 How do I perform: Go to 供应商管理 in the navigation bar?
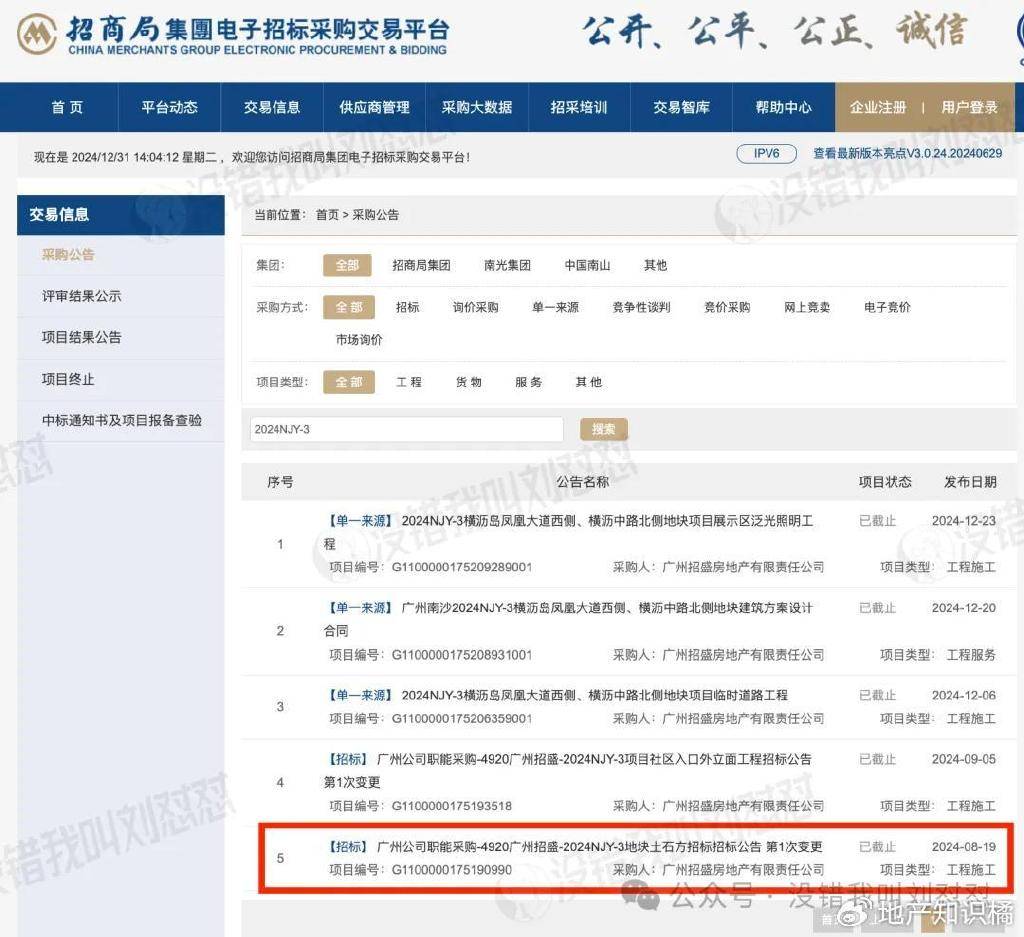[374, 107]
